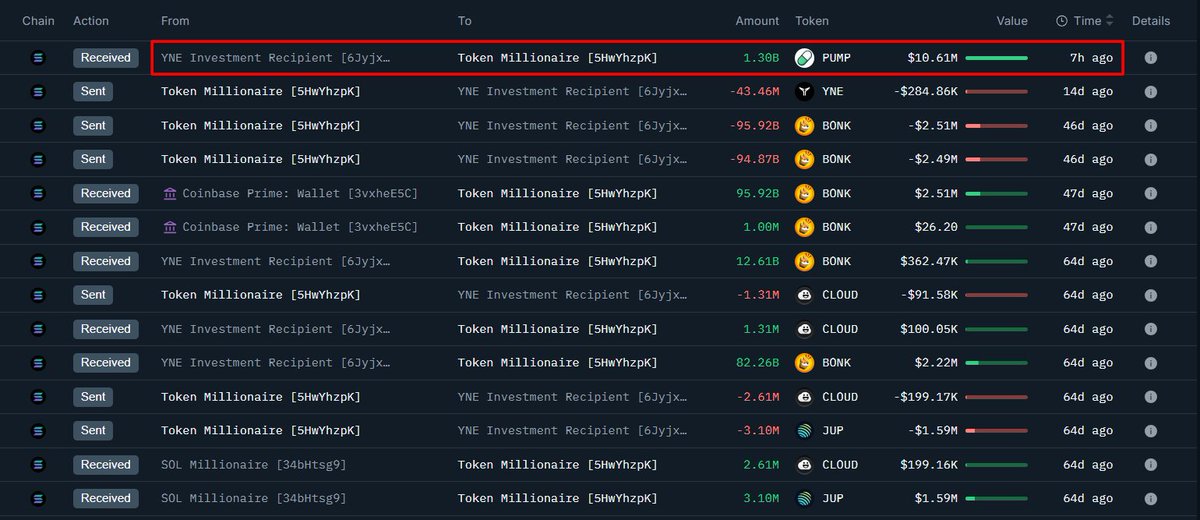Click Sent badge on the -94.87B BONK row

tap(93, 160)
